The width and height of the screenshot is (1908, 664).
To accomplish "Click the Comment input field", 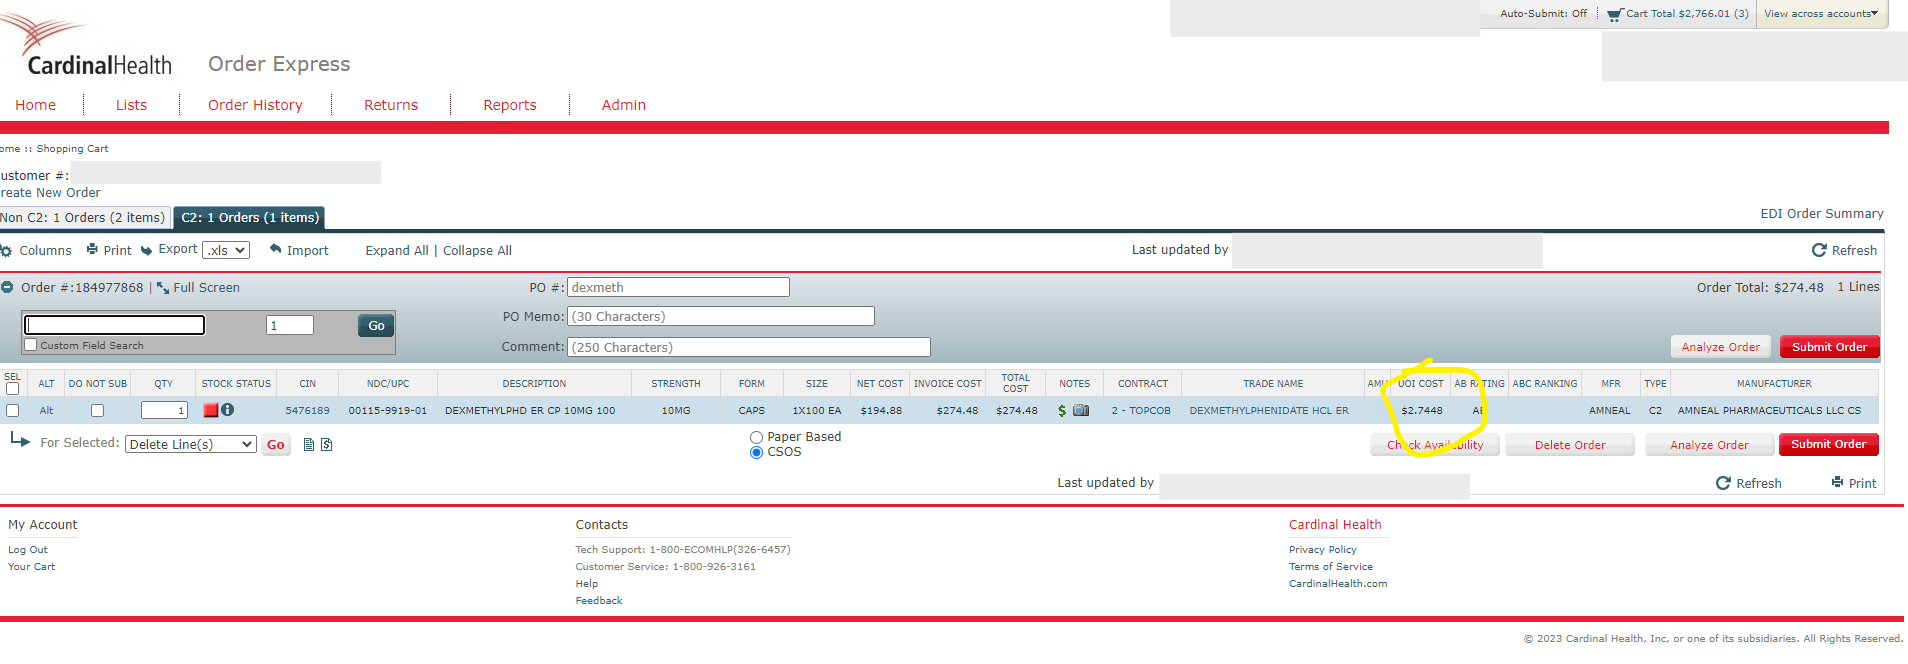I will [x=749, y=347].
